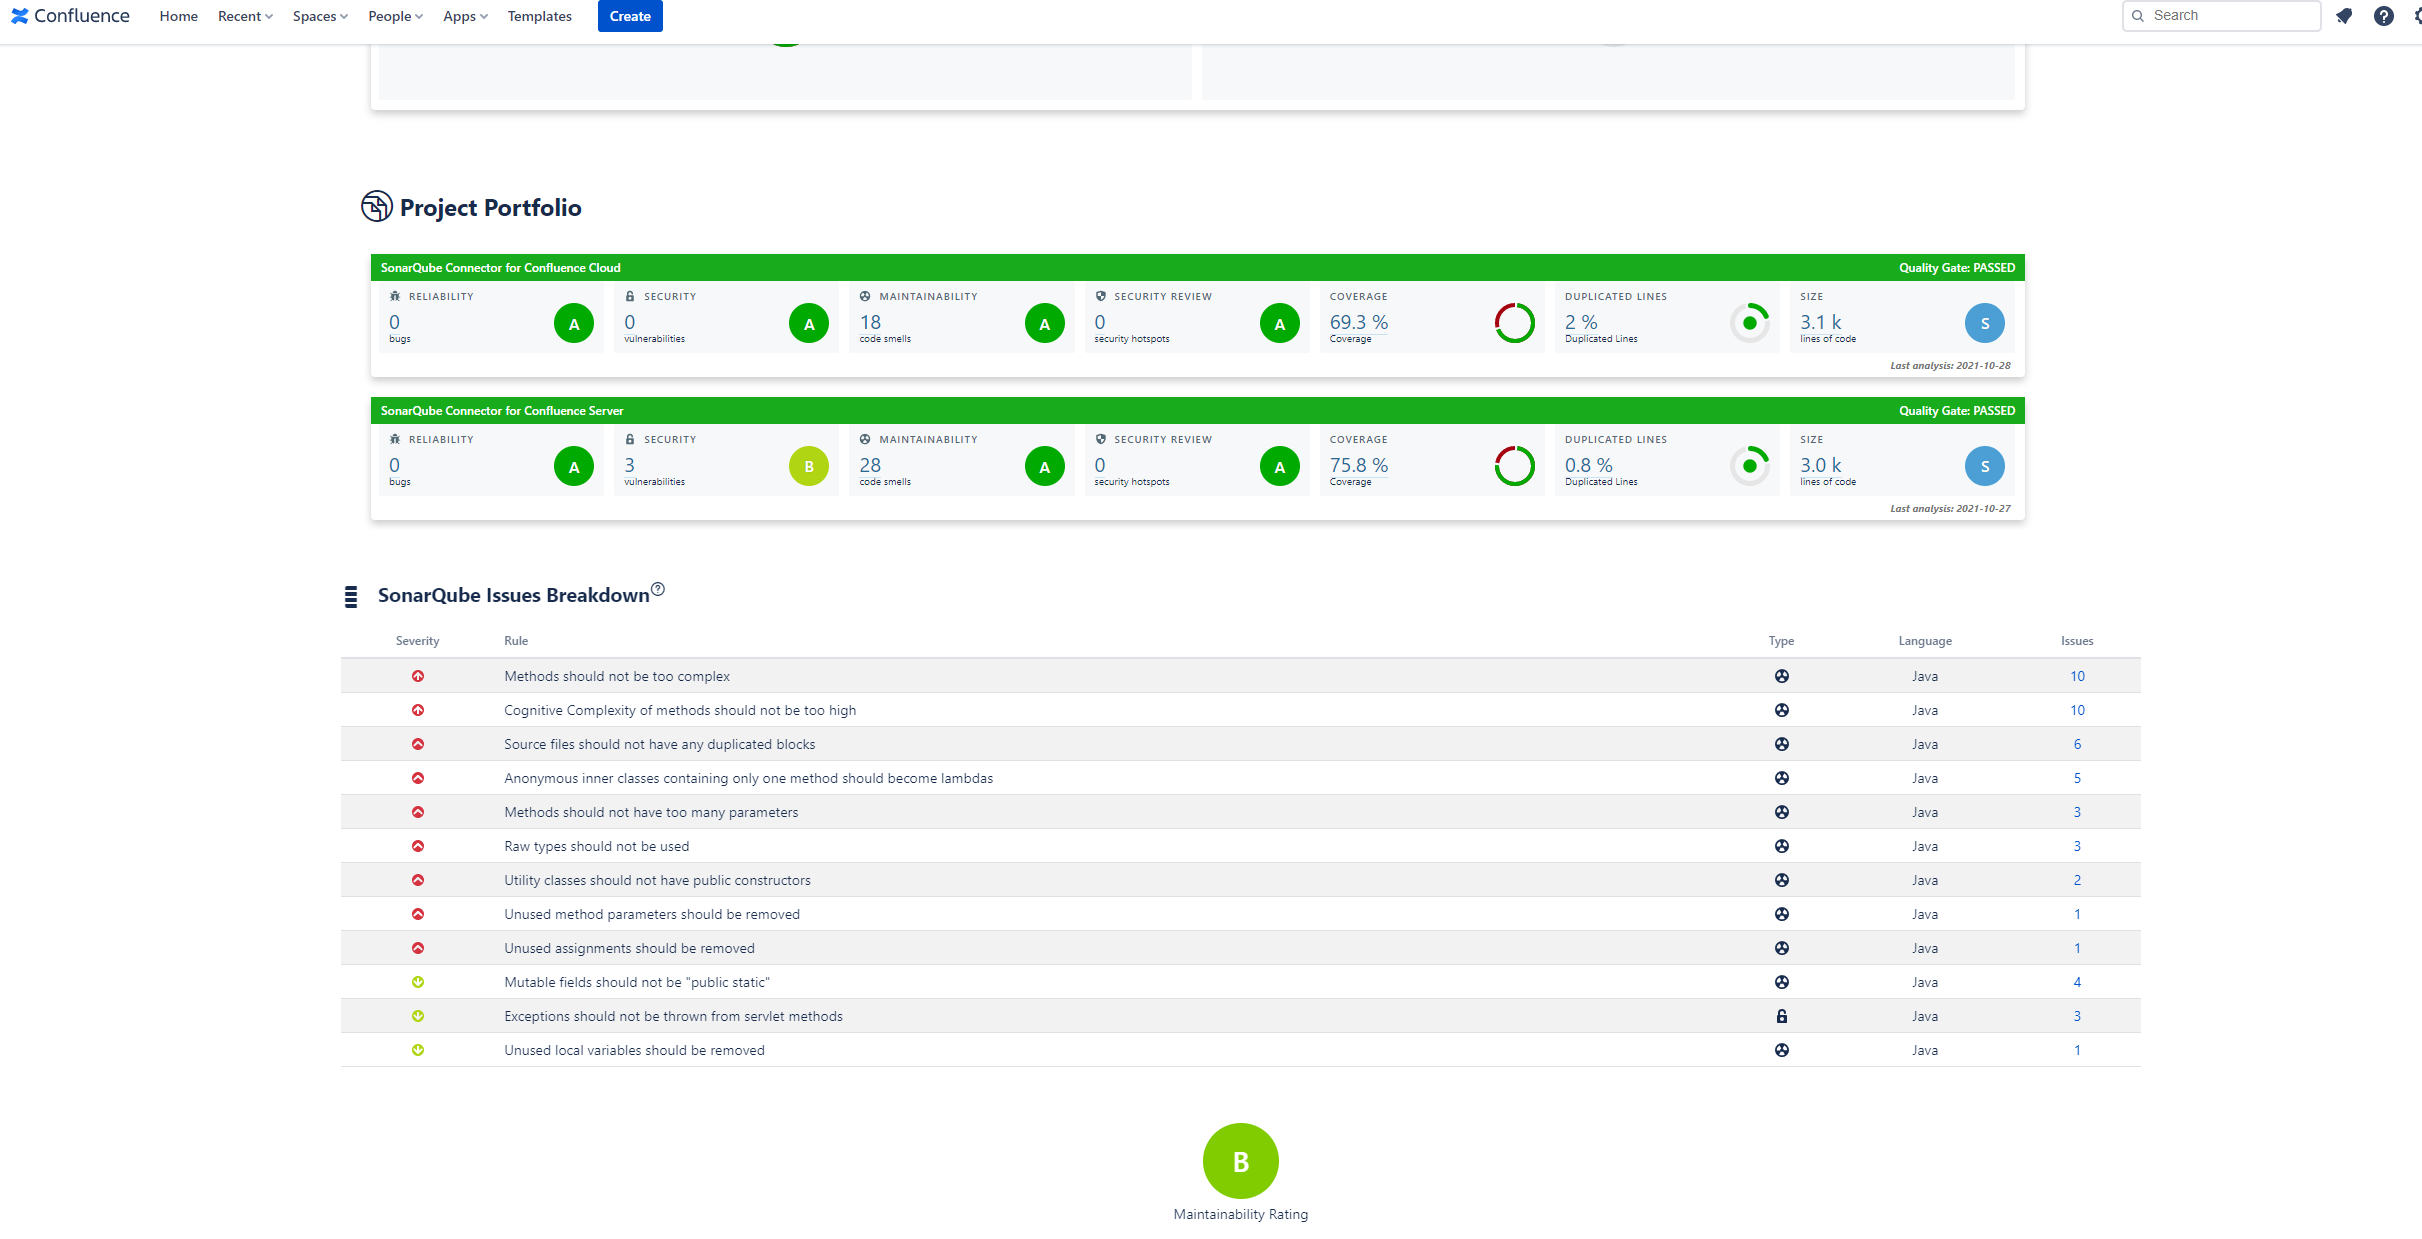The height and width of the screenshot is (1239, 2422).
Task: Click severity icon for Unused local variables rule
Action: pyautogui.click(x=418, y=1050)
